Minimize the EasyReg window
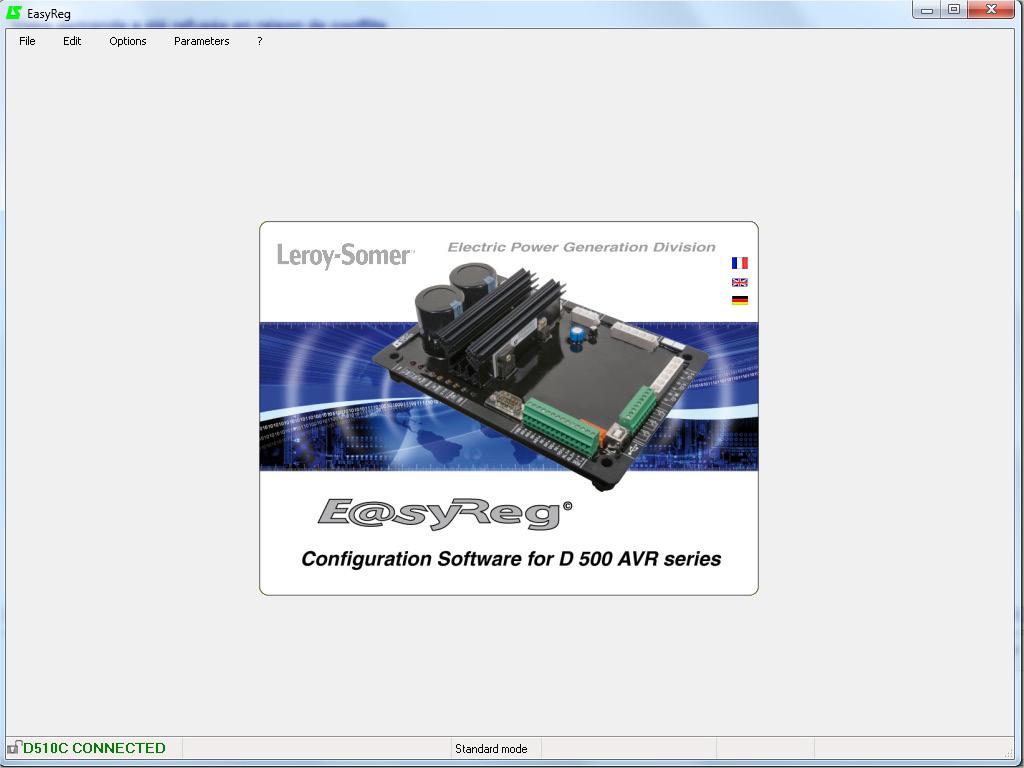Screen dimensions: 1024x768 click(927, 10)
